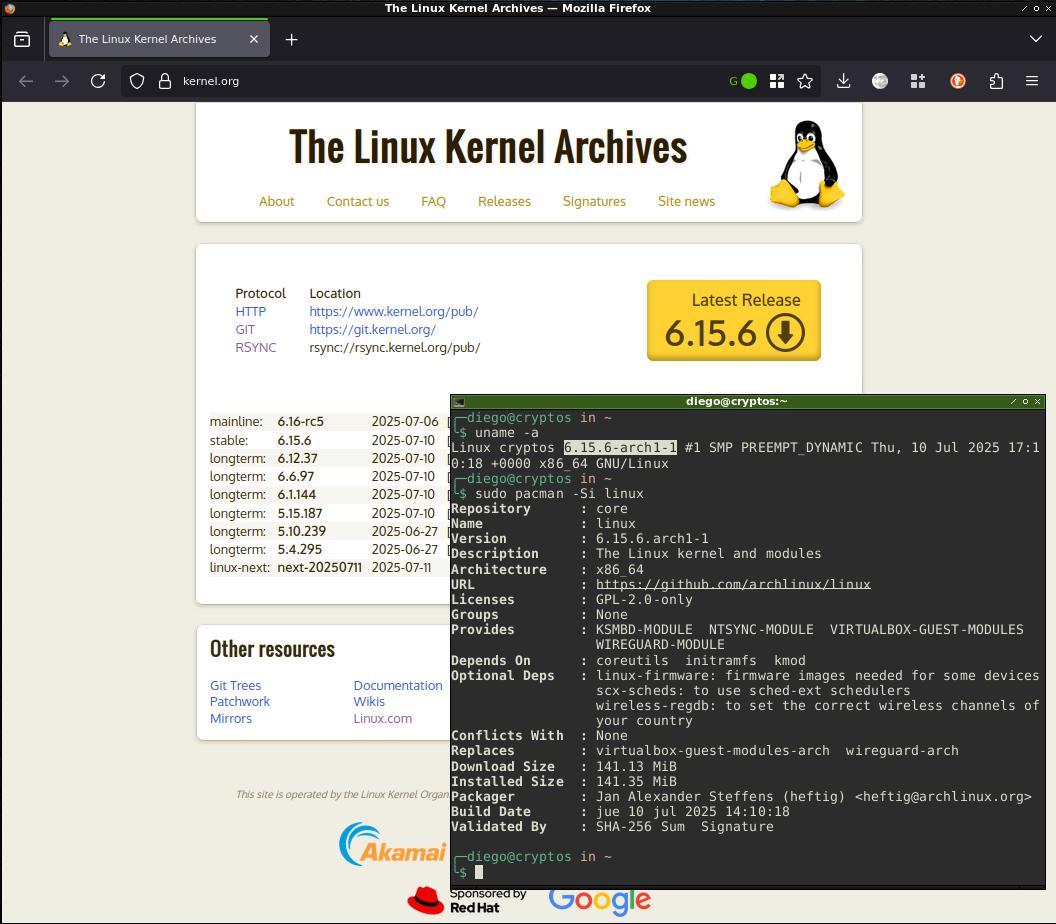This screenshot has height=924, width=1056.
Task: Open the RSYNC protocol link
Action: pos(255,348)
